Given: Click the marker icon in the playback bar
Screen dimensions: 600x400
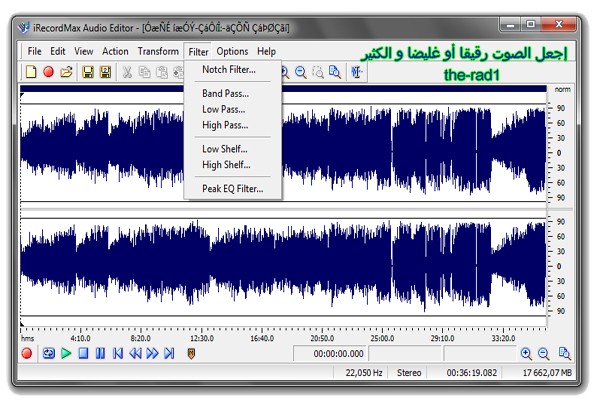Looking at the screenshot, I should click(191, 353).
